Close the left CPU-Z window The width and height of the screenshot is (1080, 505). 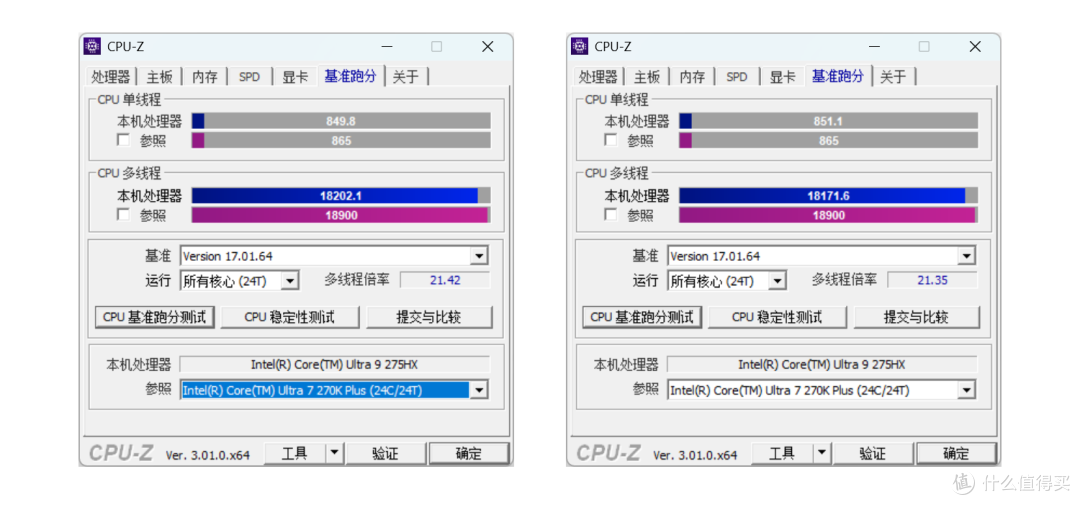pyautogui.click(x=488, y=46)
